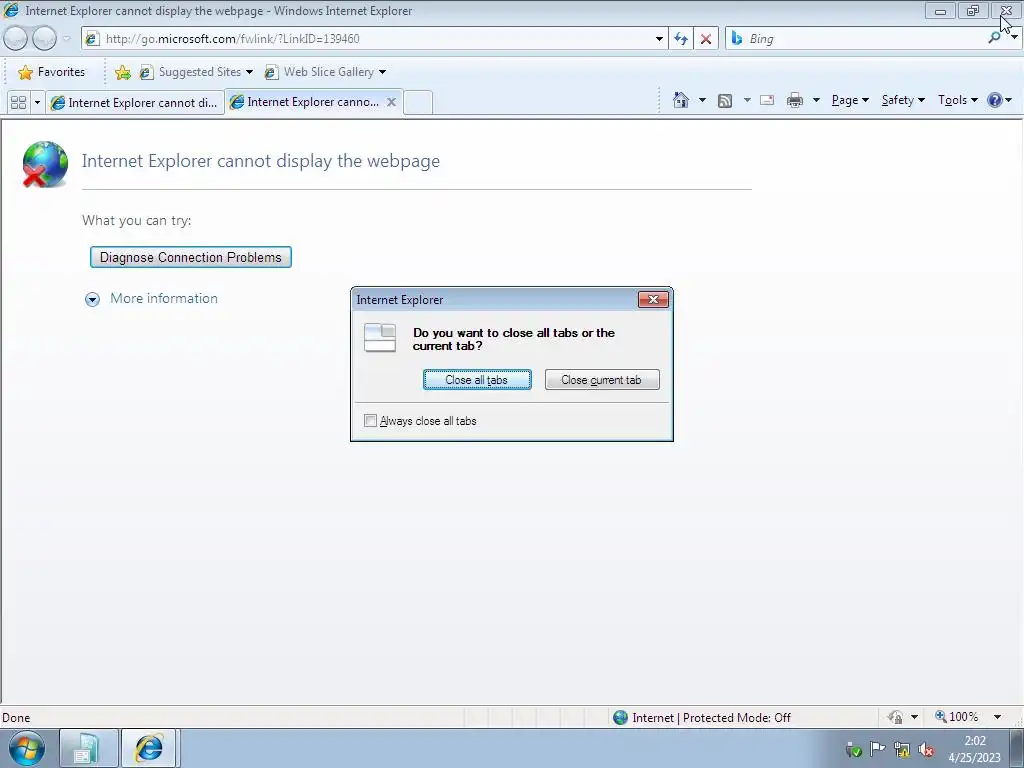The height and width of the screenshot is (768, 1024).
Task: Expand the Home button dropdown arrow
Action: coord(702,100)
